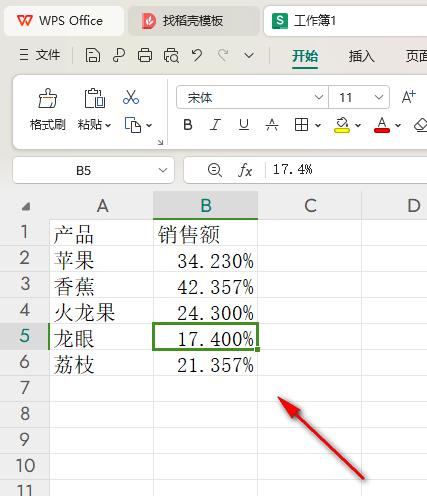Click the Redo arrow
This screenshot has width=427, height=496.
pos(223,55)
